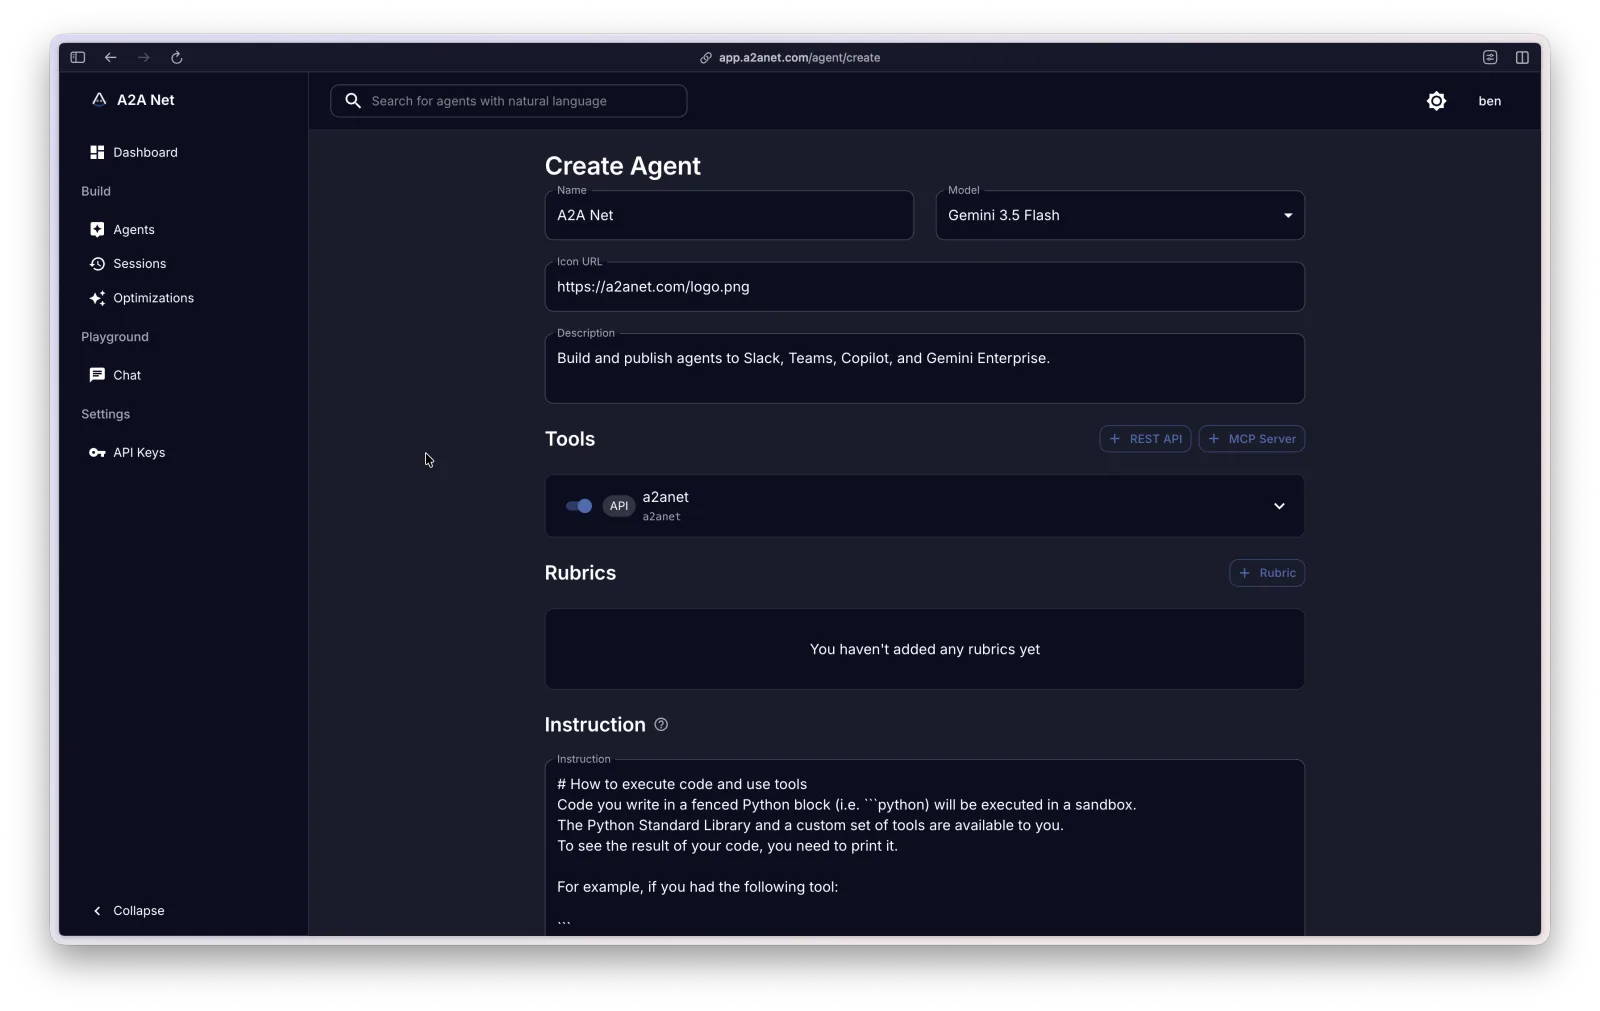Click the A2A Net brand title
The image size is (1600, 1011).
[x=146, y=100]
